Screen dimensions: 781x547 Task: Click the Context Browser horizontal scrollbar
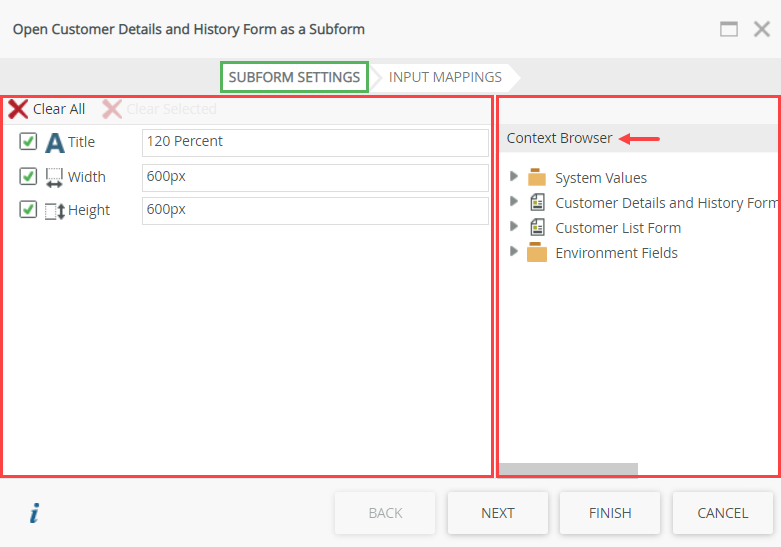(568, 470)
